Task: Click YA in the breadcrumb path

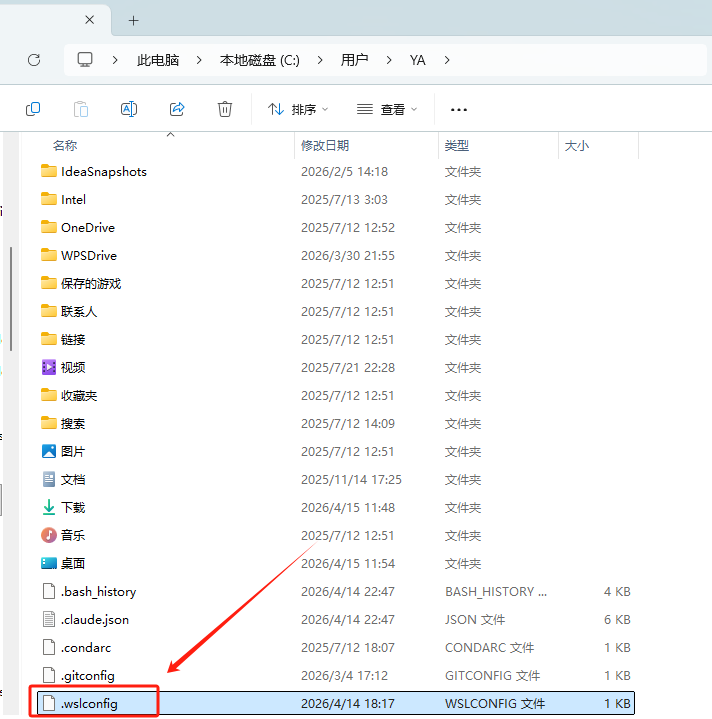Action: point(418,60)
